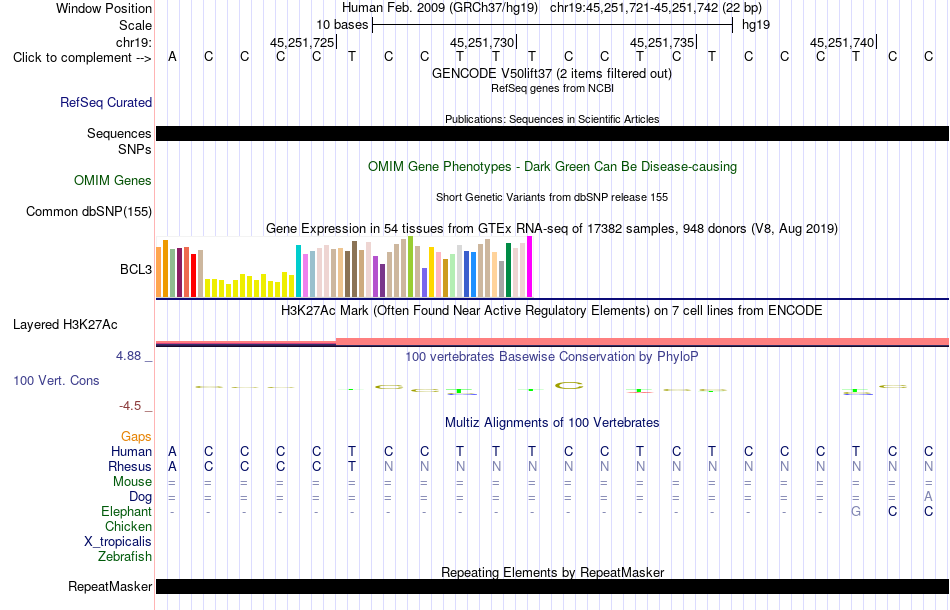
Task: Click the 'Click to complement' label
Action: (82, 58)
